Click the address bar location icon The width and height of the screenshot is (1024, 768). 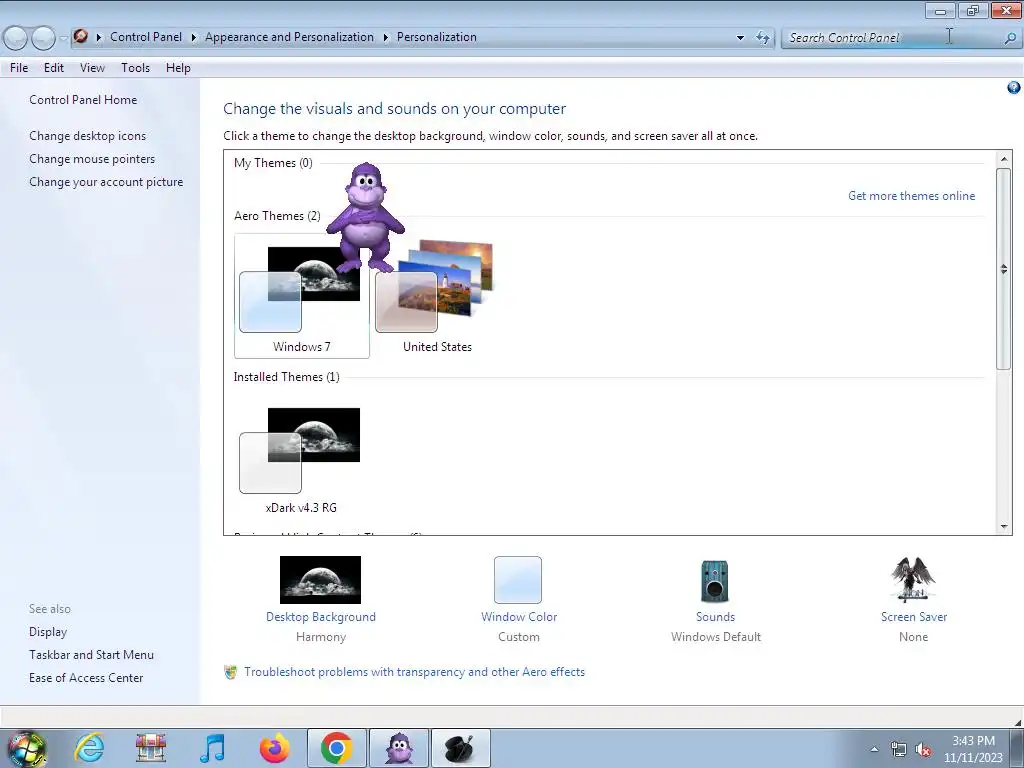pyautogui.click(x=81, y=37)
